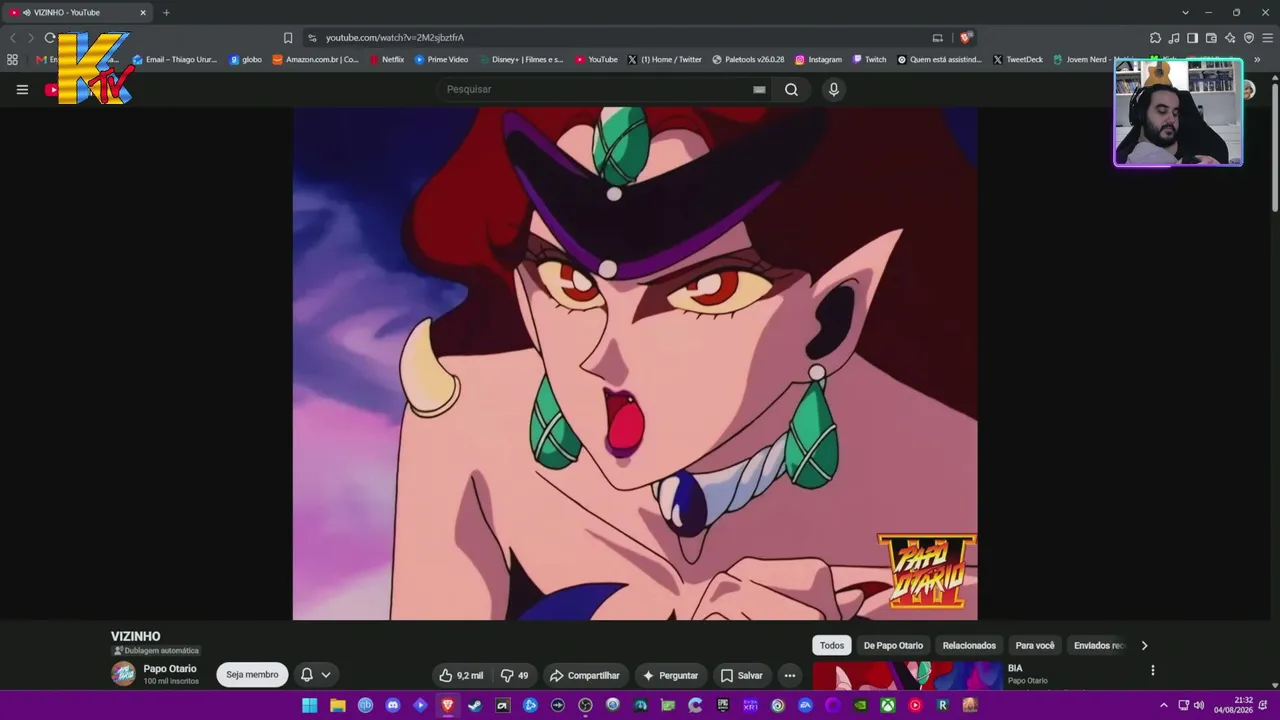Open the YouTube guide hamburger menu

pyautogui.click(x=22, y=89)
